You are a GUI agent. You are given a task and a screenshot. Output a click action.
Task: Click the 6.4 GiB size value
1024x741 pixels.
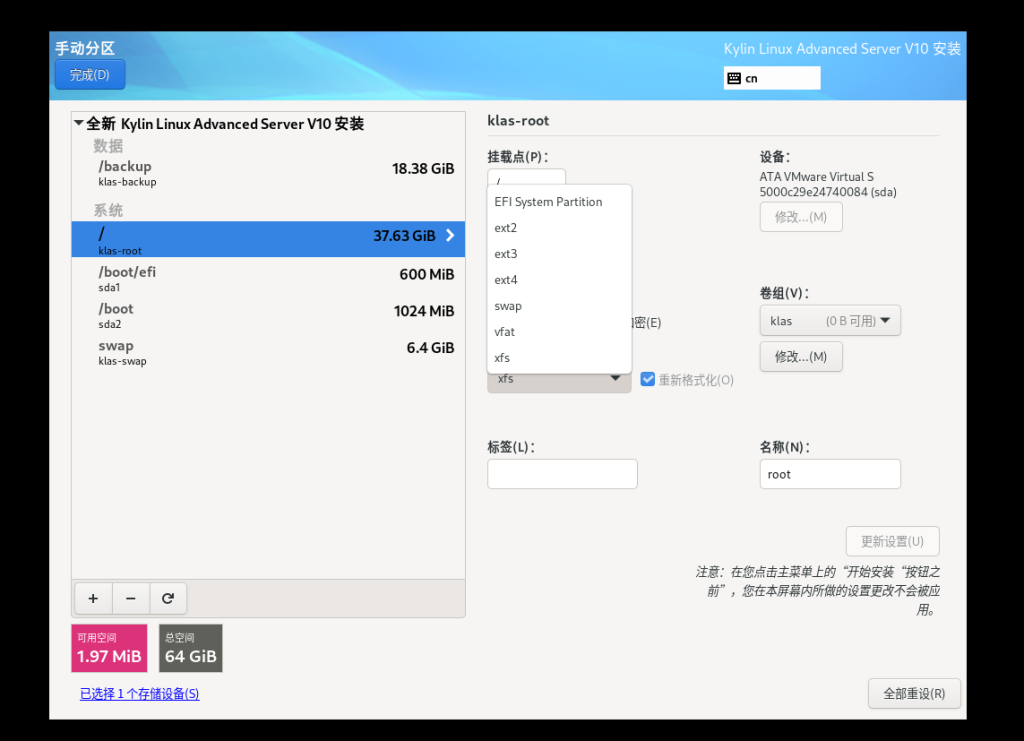point(430,348)
